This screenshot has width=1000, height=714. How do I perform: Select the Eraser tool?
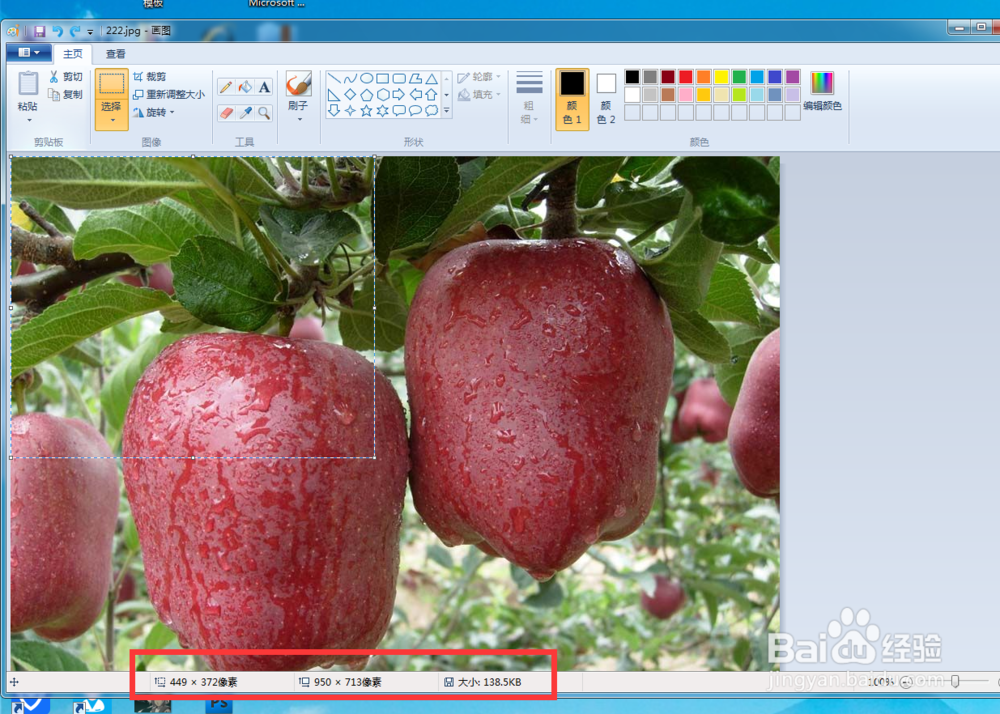point(226,113)
